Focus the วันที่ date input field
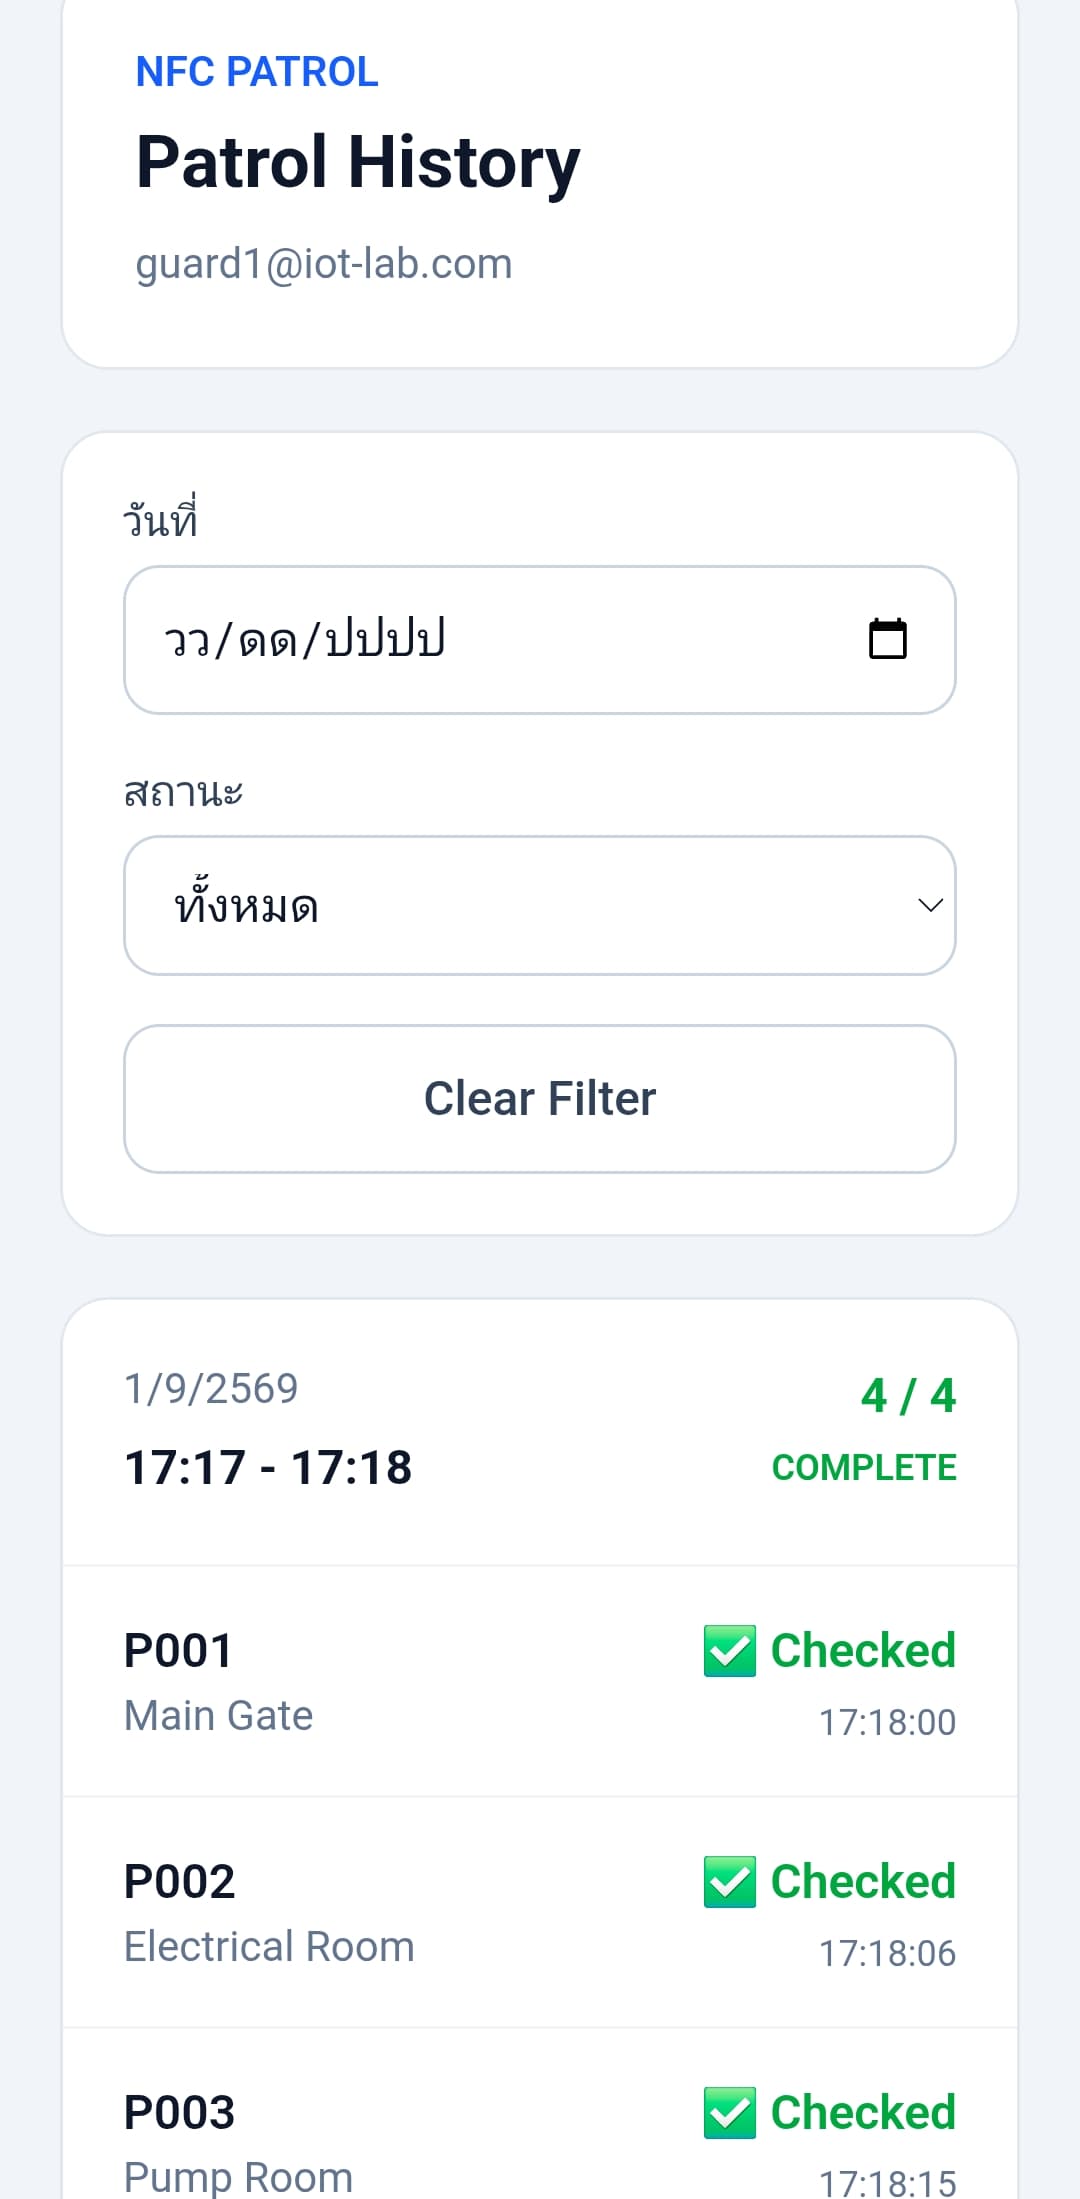1080x2199 pixels. coord(540,640)
